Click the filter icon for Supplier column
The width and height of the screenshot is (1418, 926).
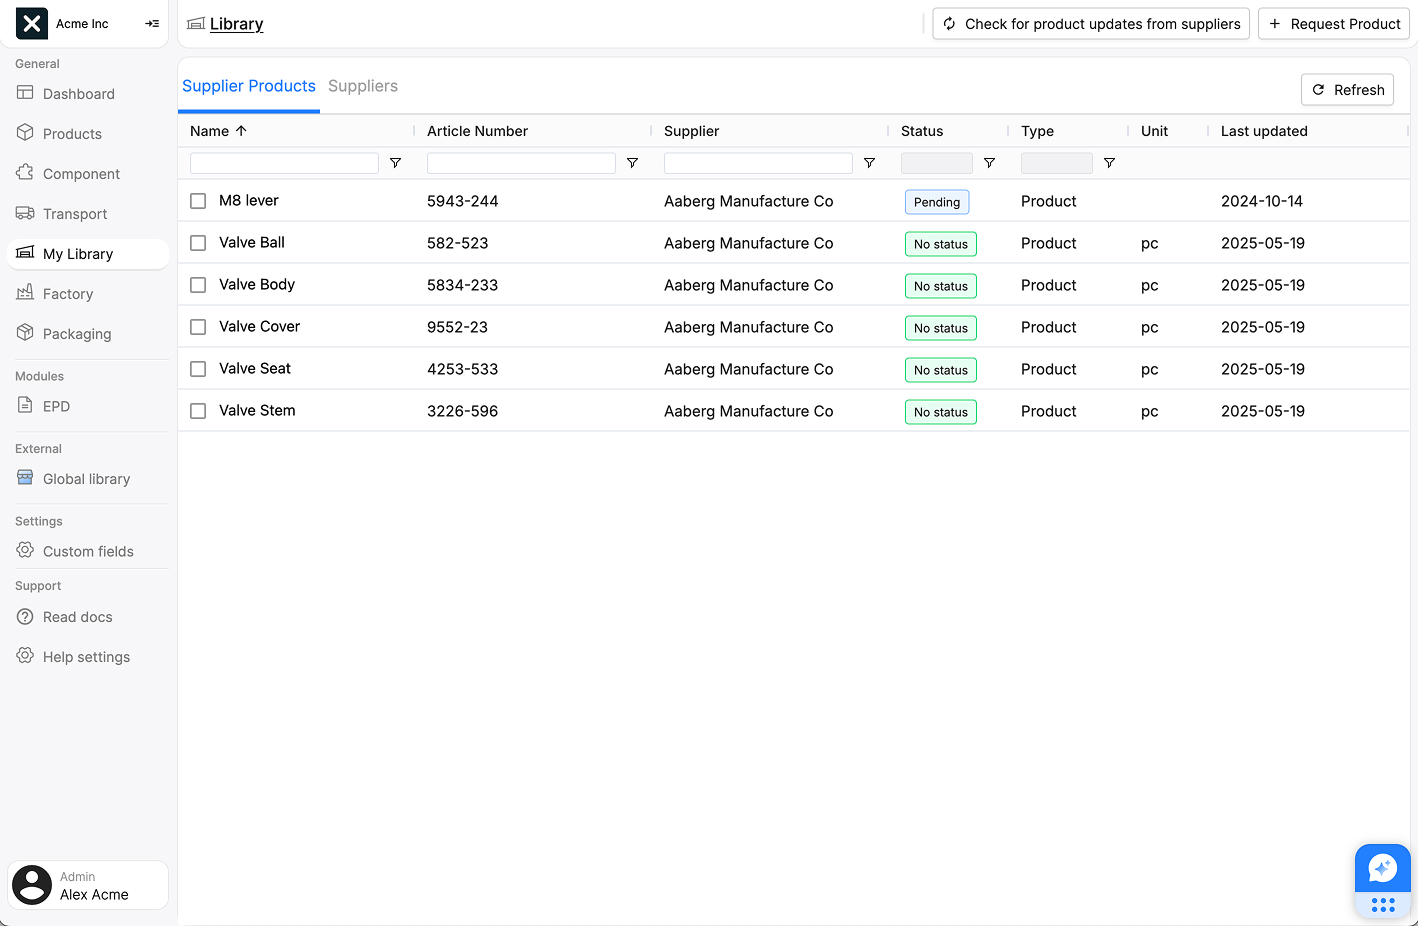(x=869, y=163)
